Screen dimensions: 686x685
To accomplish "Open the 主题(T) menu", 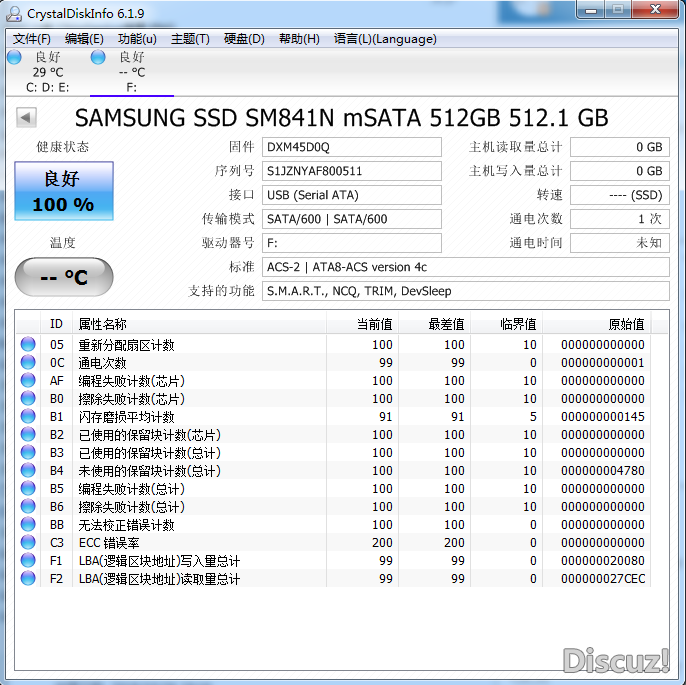I will tap(190, 39).
